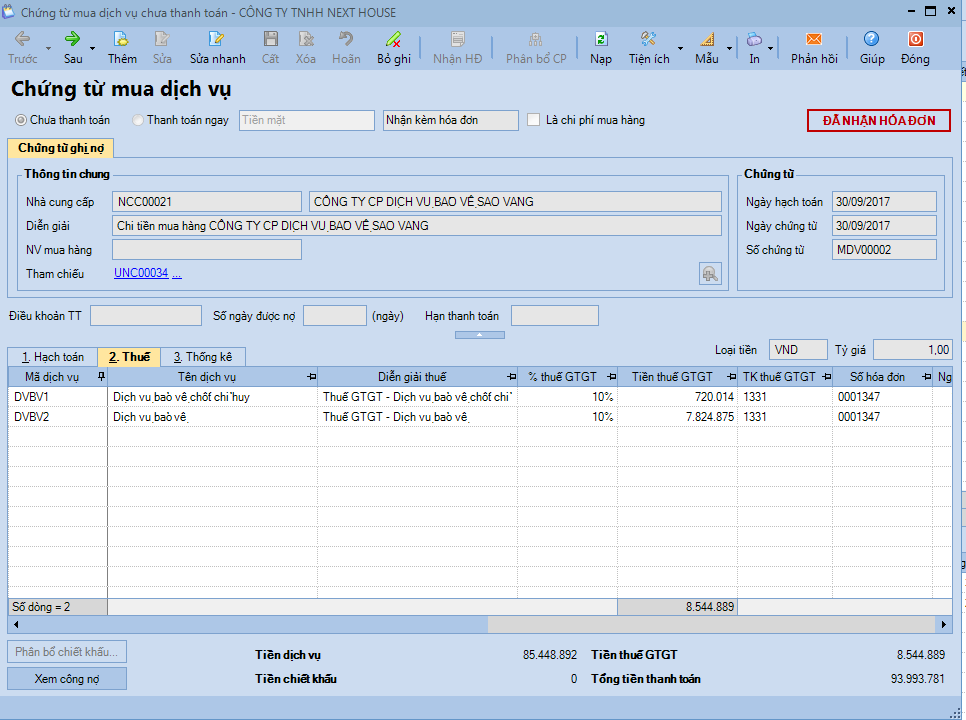Click the Xem công nợ button

point(67,679)
